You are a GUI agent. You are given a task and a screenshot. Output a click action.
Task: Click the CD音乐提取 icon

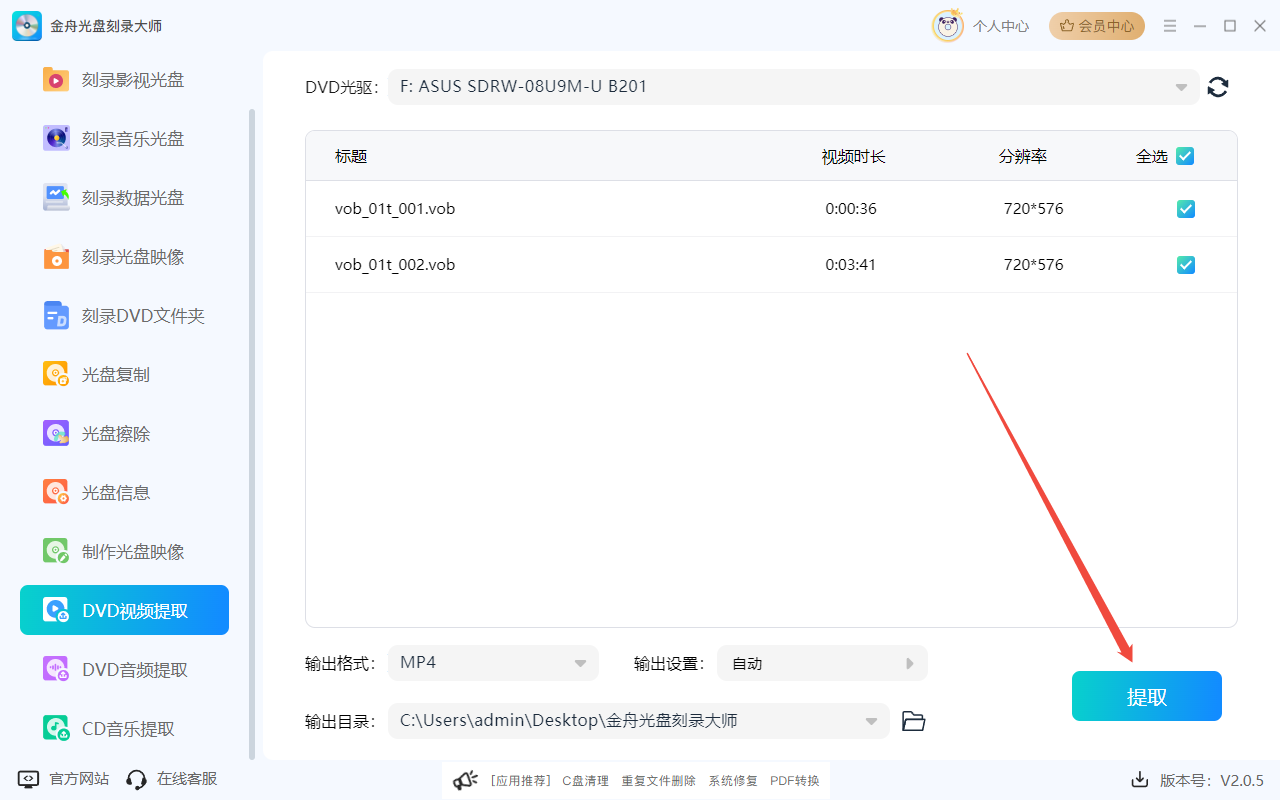coord(56,729)
